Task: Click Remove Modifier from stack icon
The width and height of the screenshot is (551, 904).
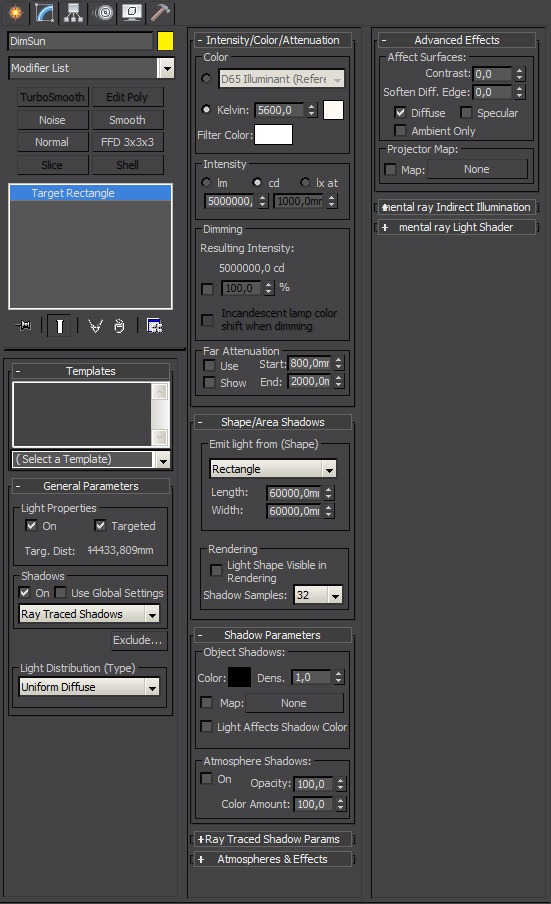Action: point(119,326)
